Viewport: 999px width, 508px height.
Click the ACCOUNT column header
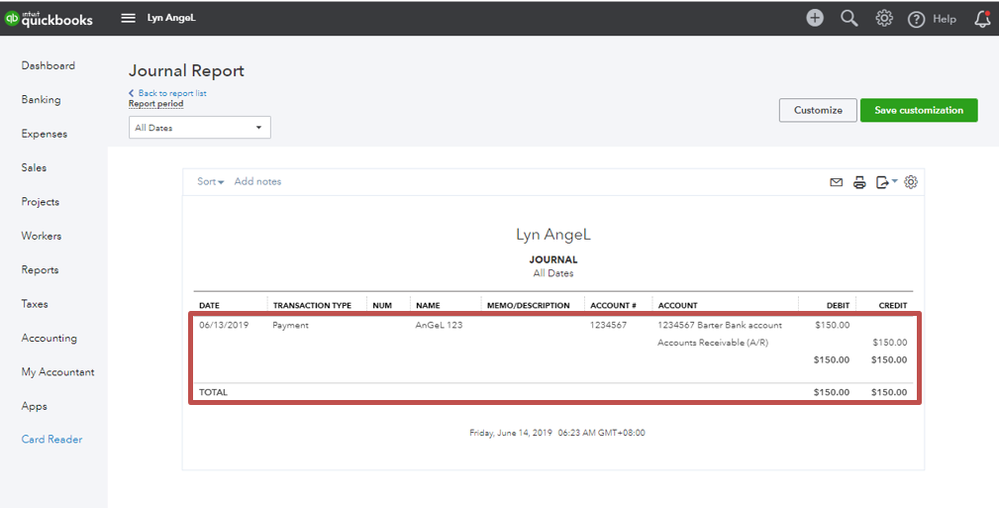(677, 305)
